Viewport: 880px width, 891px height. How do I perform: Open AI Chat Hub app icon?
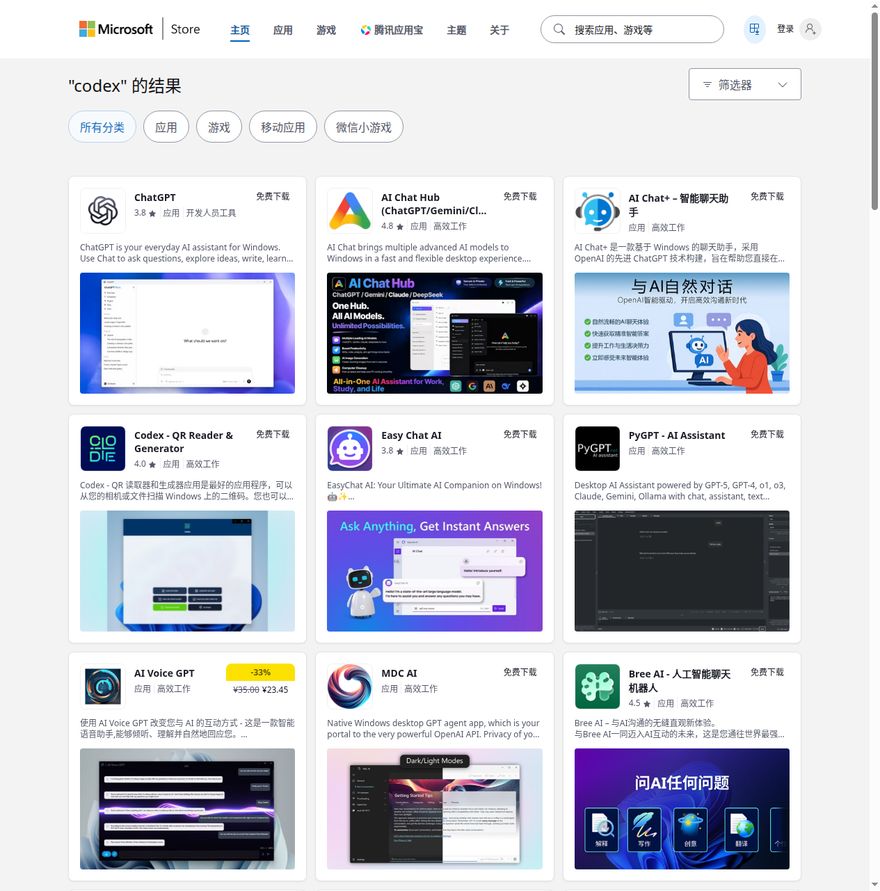pos(350,211)
